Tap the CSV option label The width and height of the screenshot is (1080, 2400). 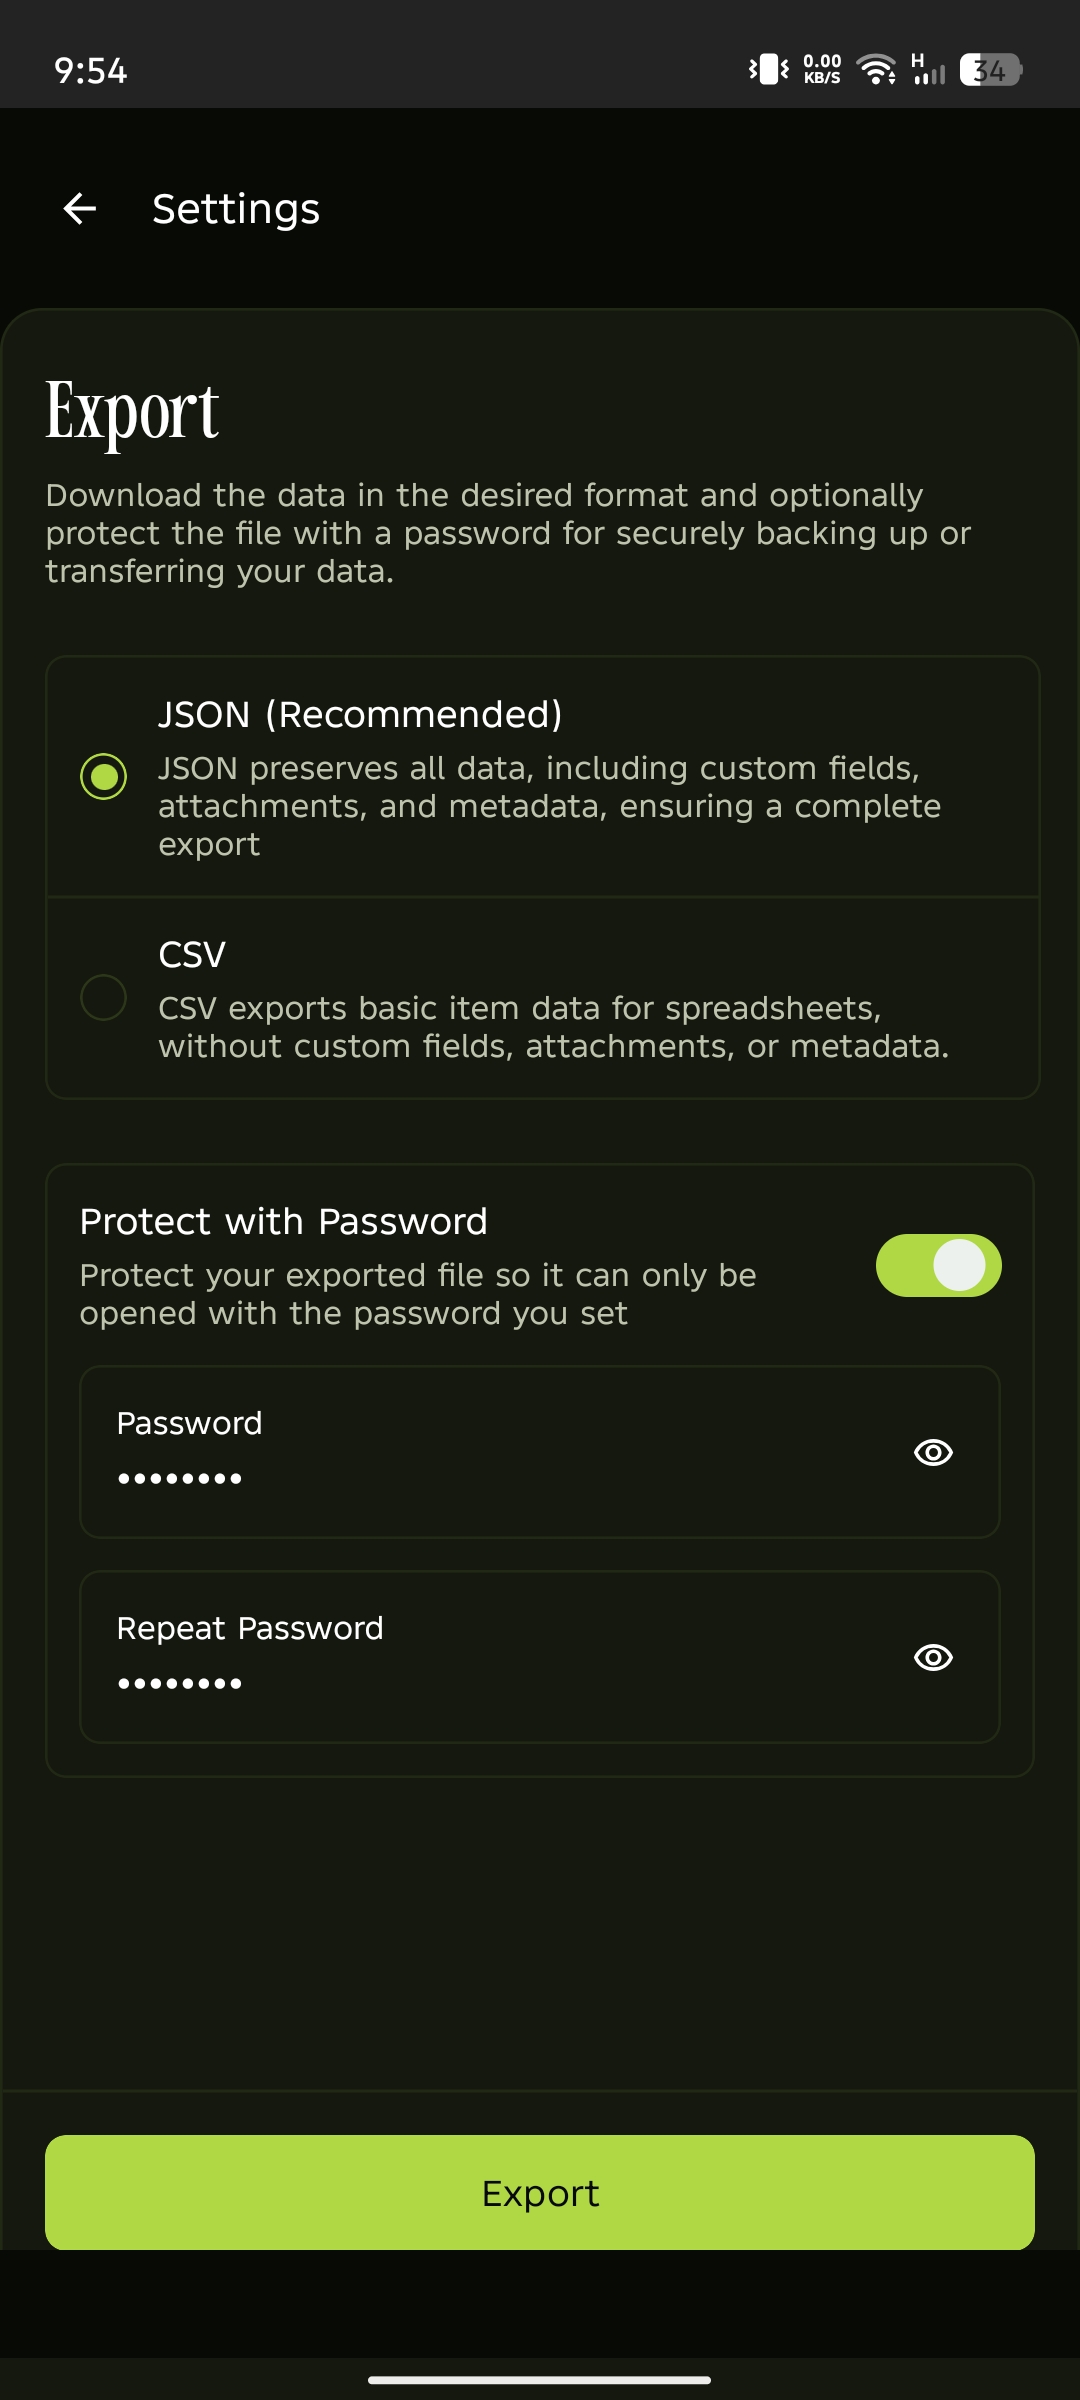pos(192,955)
